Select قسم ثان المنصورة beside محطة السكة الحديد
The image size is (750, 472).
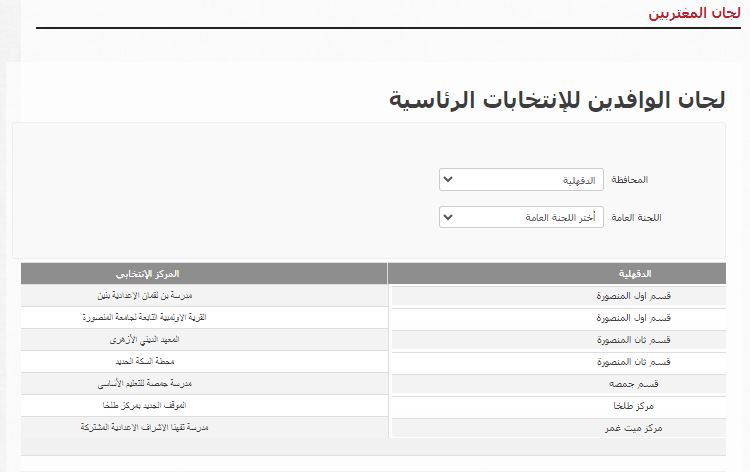tap(559, 362)
